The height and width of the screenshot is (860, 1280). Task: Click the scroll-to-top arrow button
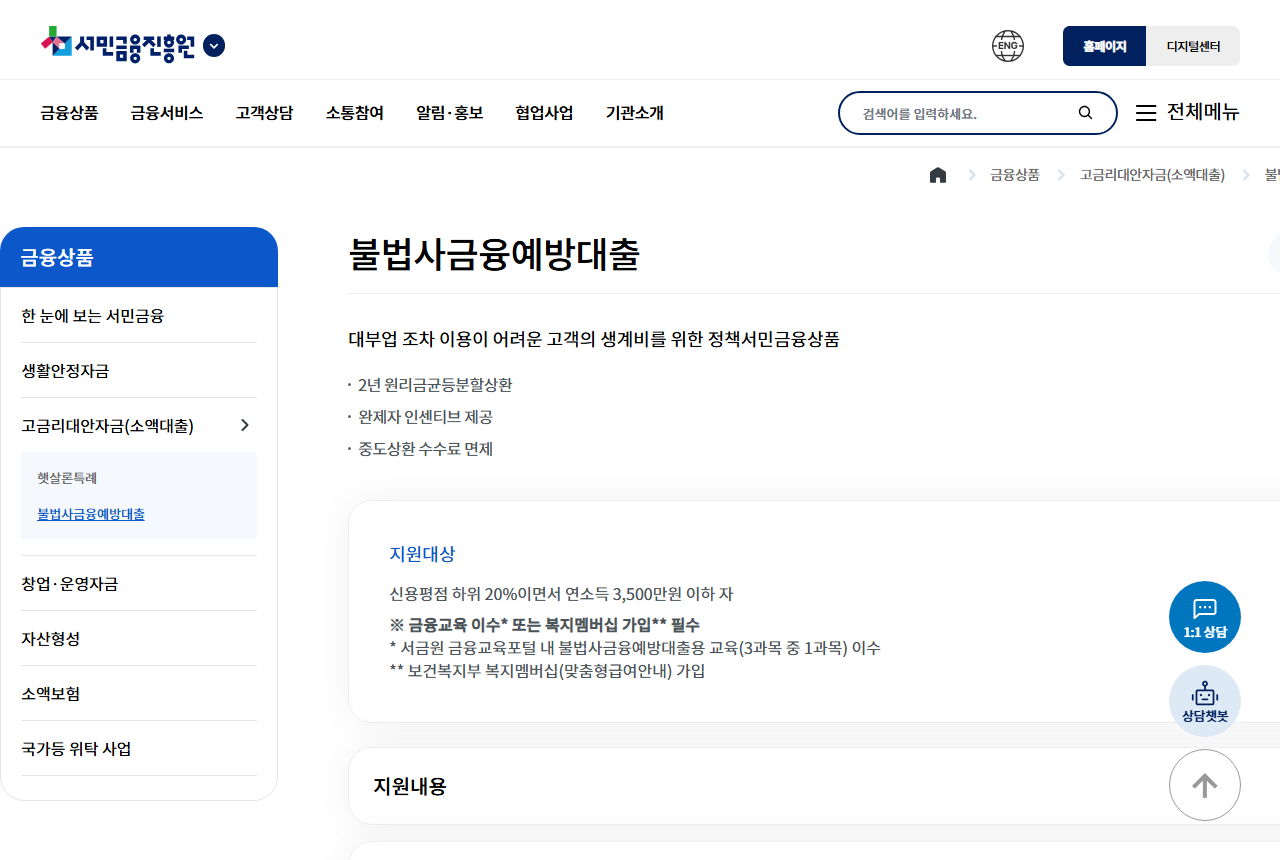click(x=1205, y=785)
